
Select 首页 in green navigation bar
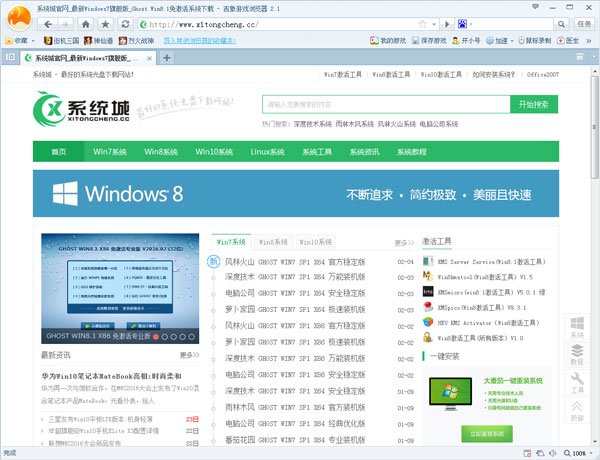point(59,152)
